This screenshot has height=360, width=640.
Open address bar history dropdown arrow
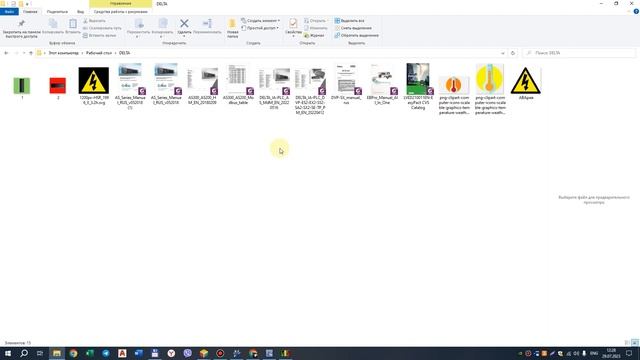502,53
